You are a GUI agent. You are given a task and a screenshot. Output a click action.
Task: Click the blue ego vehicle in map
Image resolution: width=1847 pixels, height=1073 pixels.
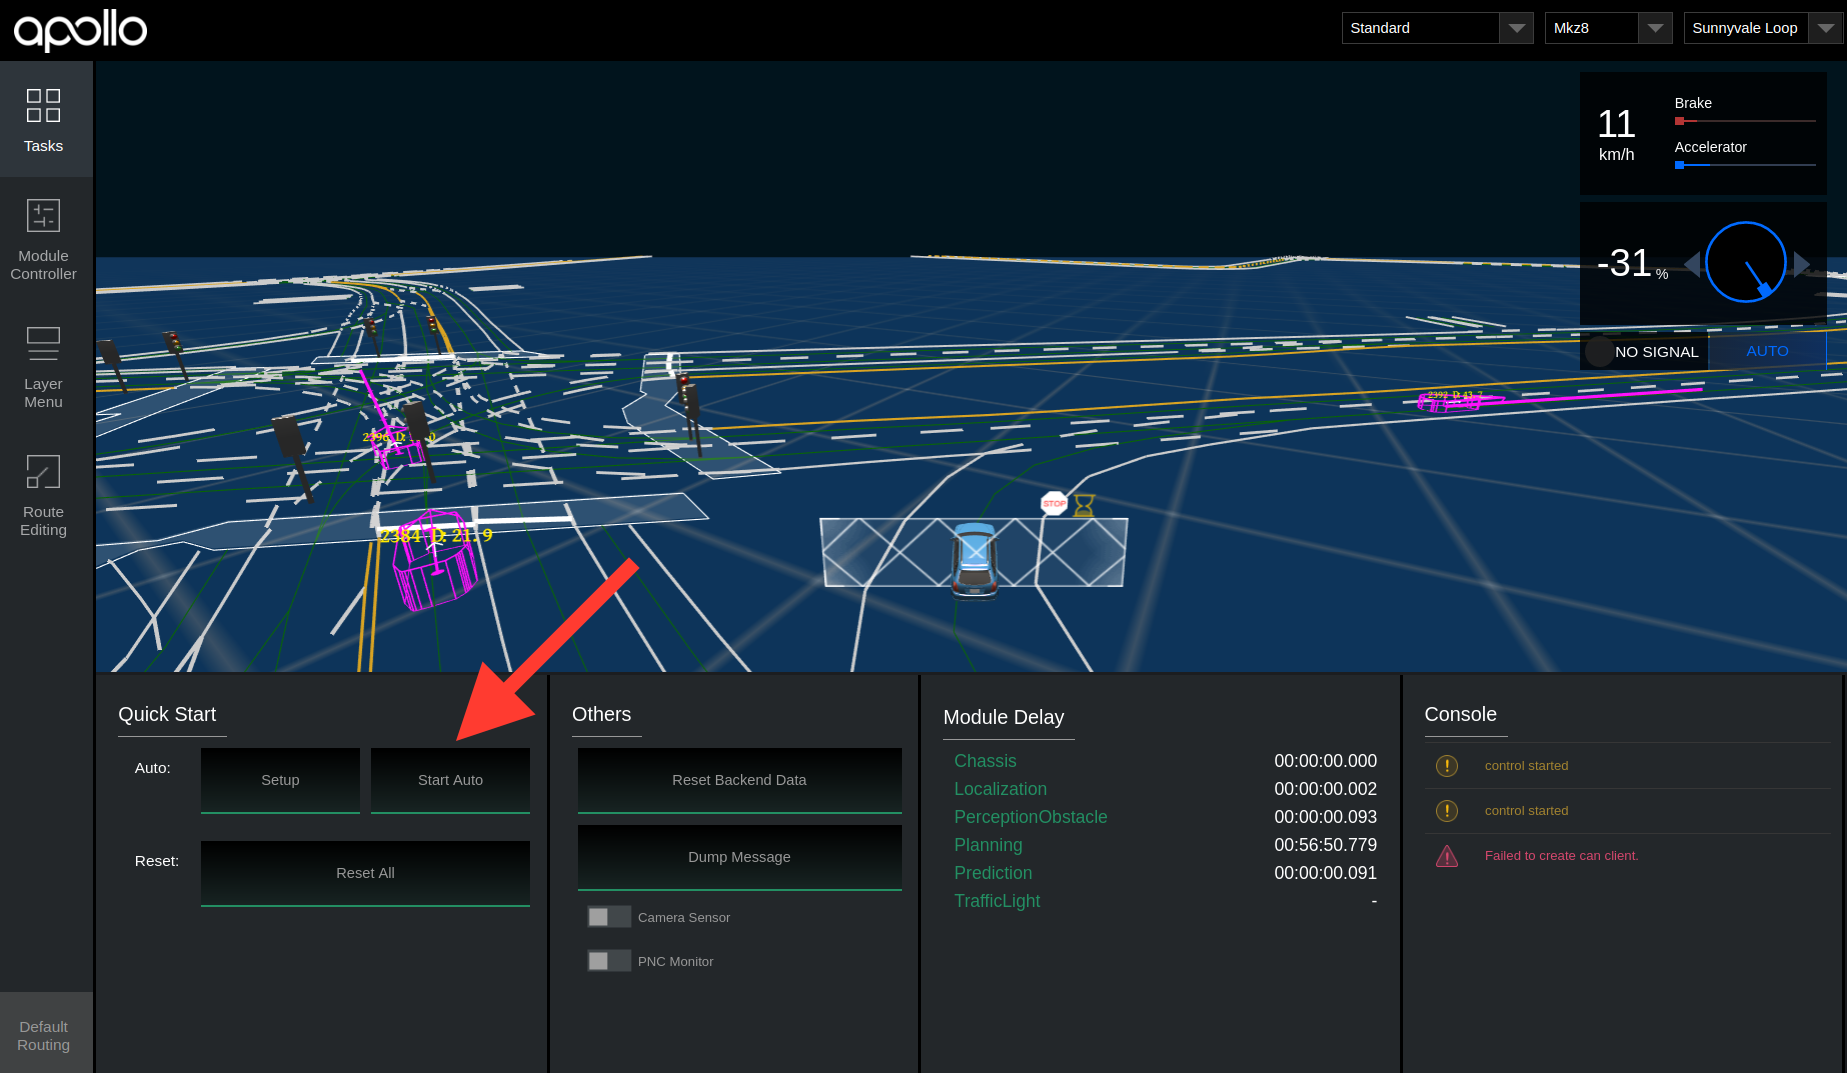(974, 560)
